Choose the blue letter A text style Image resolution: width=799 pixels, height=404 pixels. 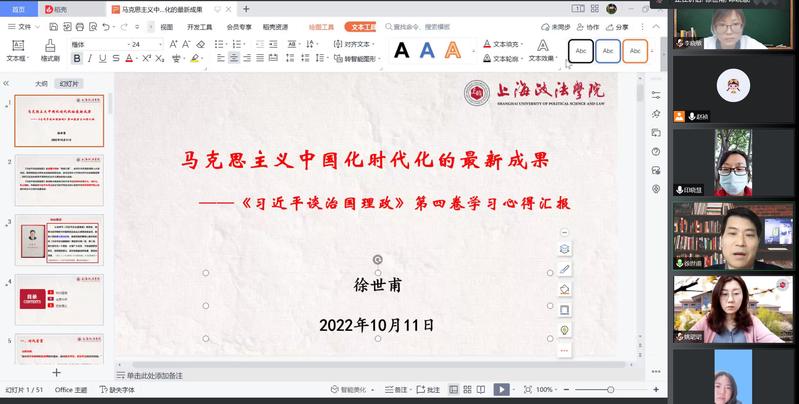tap(427, 50)
